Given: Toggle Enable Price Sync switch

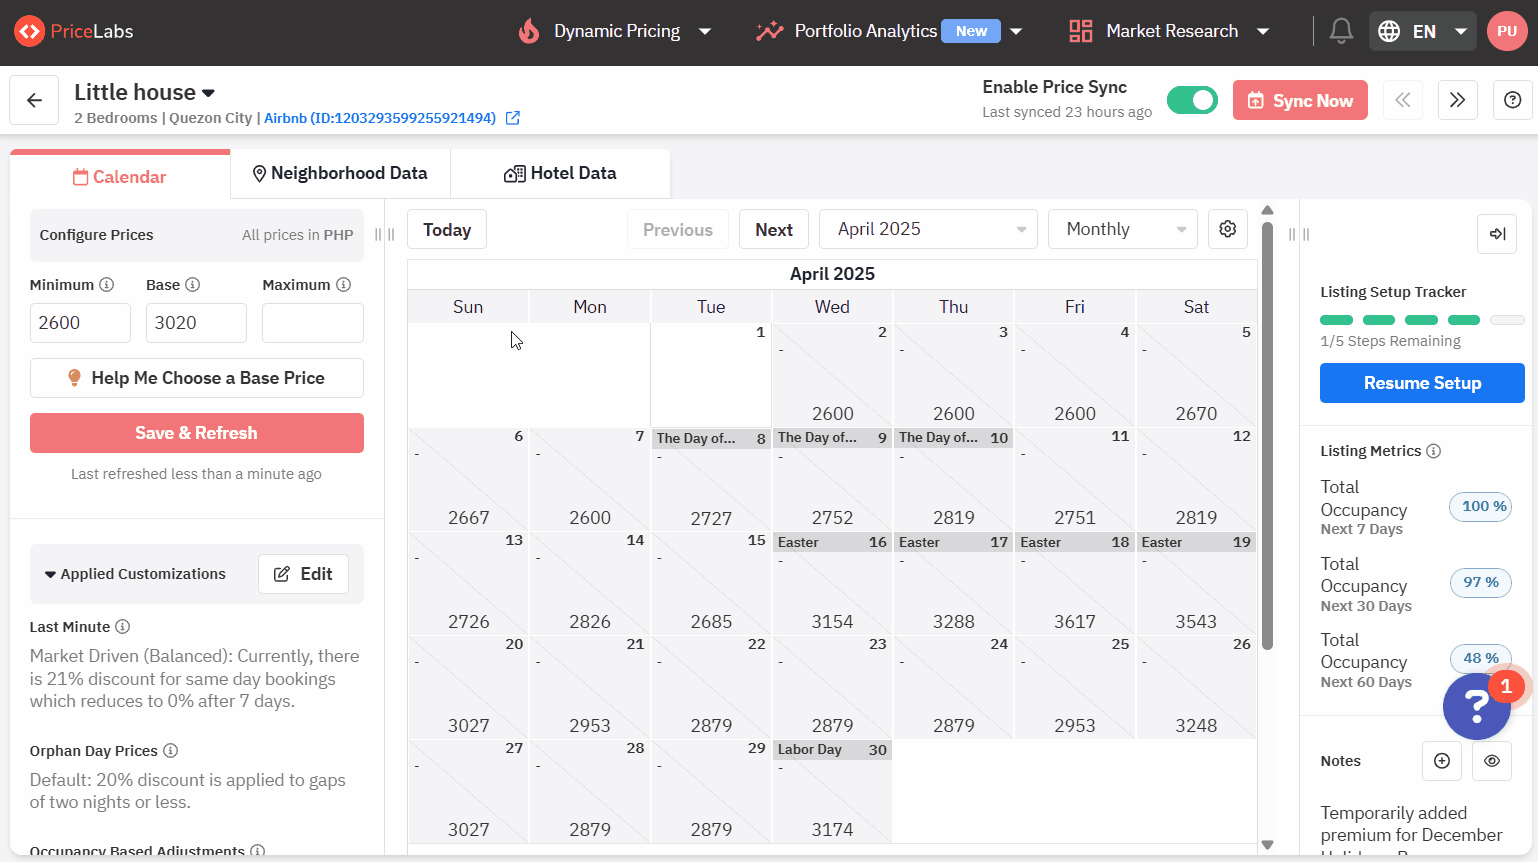Looking at the screenshot, I should click(1192, 100).
